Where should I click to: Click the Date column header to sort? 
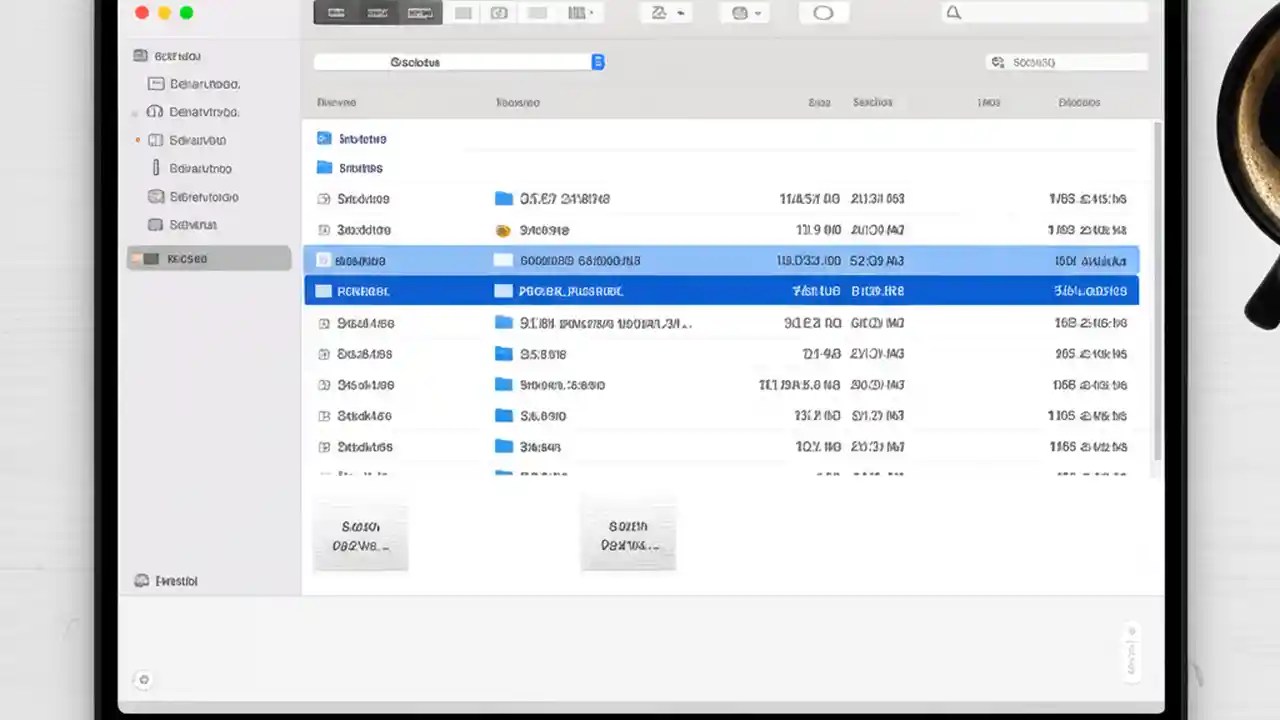[872, 102]
